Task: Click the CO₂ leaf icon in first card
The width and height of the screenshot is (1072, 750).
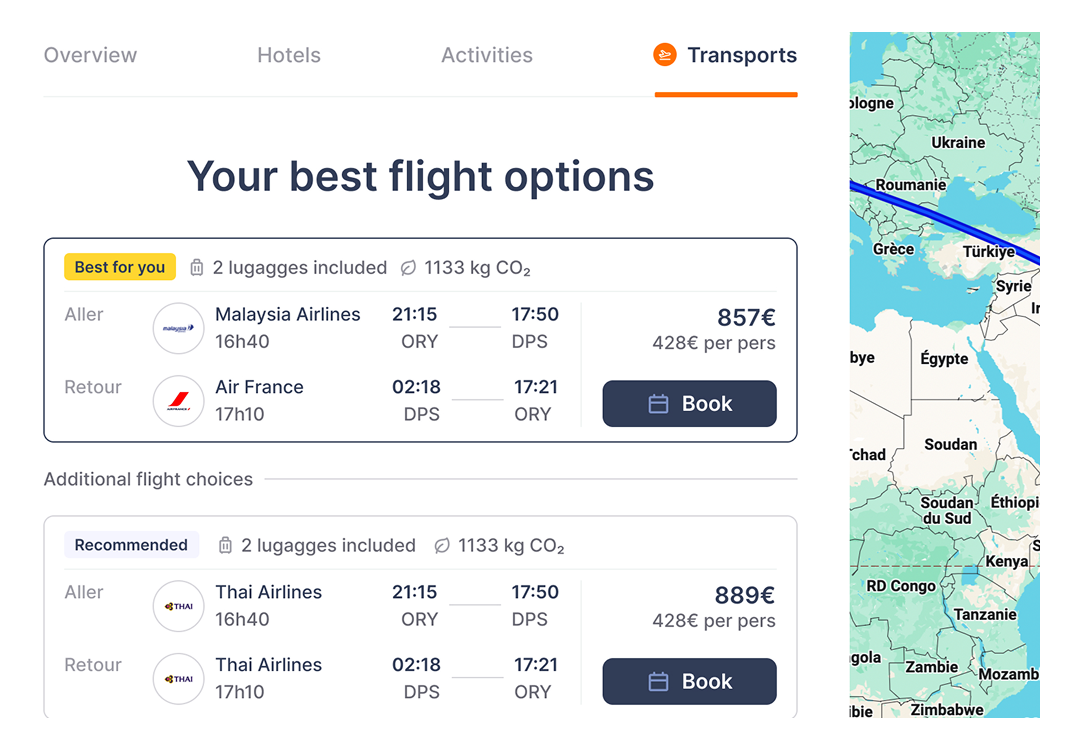Action: click(408, 268)
